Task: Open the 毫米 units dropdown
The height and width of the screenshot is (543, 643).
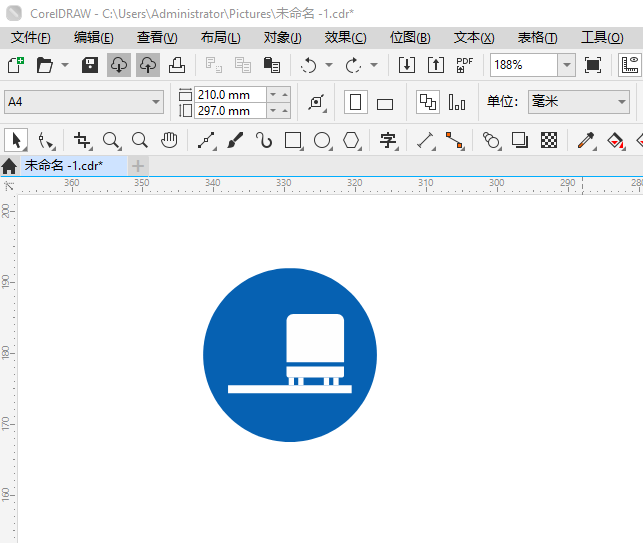Action: click(619, 102)
